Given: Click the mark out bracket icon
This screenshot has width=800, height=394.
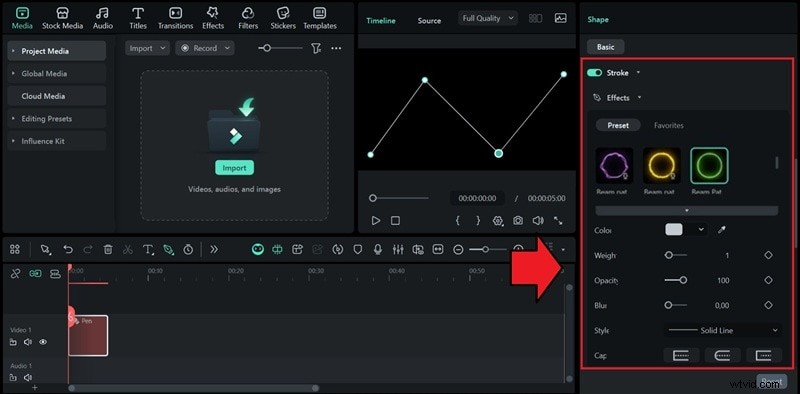Looking at the screenshot, I should [x=478, y=220].
